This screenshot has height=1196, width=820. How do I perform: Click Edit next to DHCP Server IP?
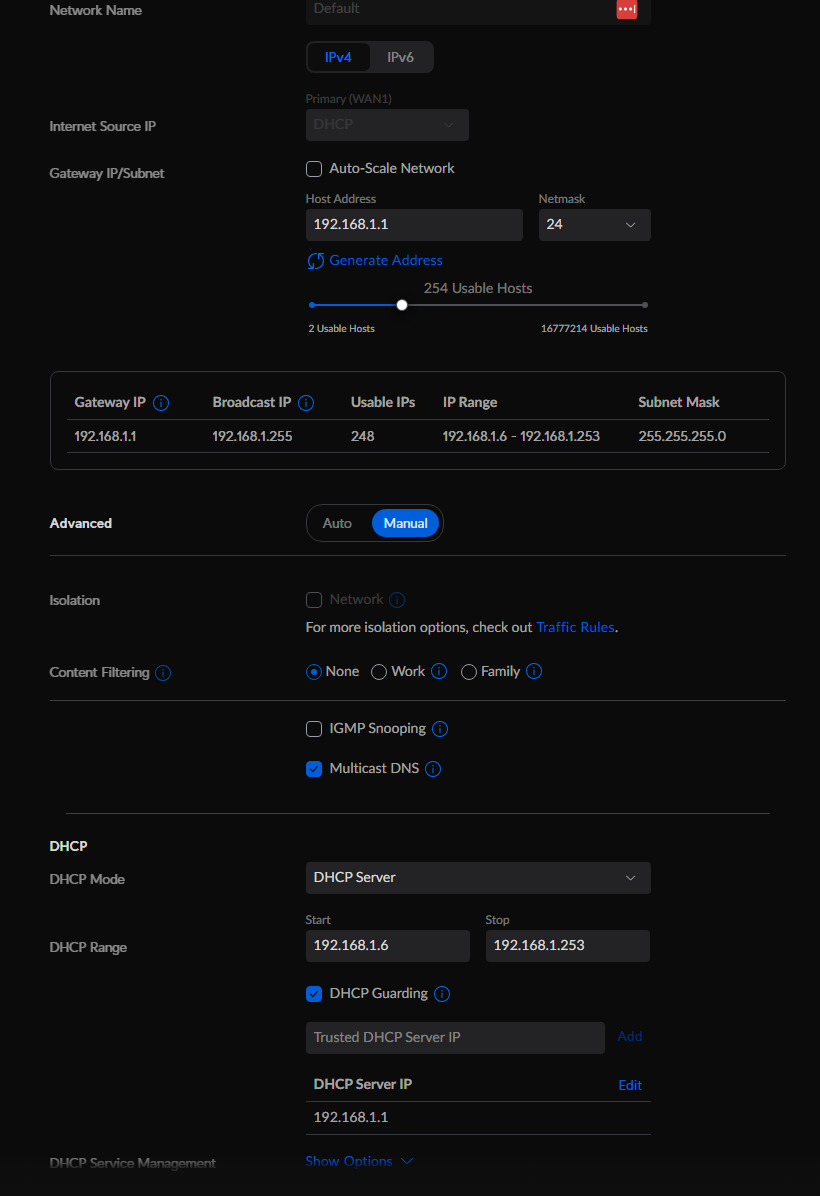click(x=630, y=1085)
